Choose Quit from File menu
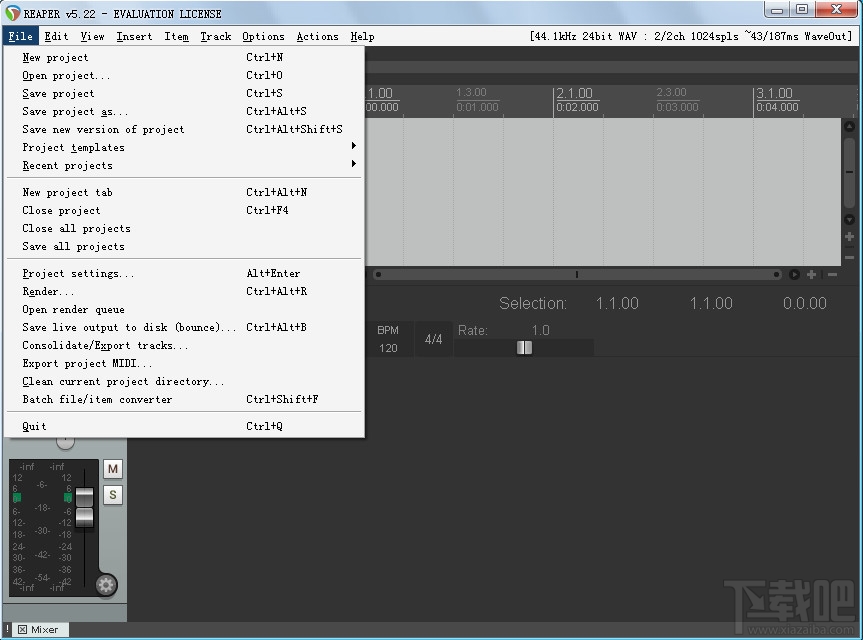The image size is (863, 640). coord(184,426)
